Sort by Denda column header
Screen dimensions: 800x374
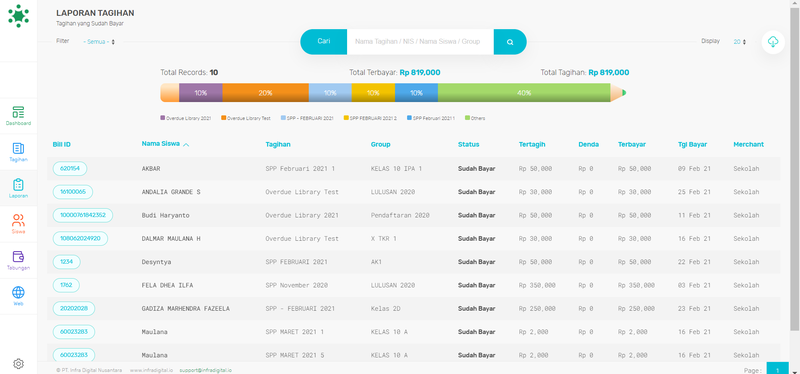tap(589, 144)
